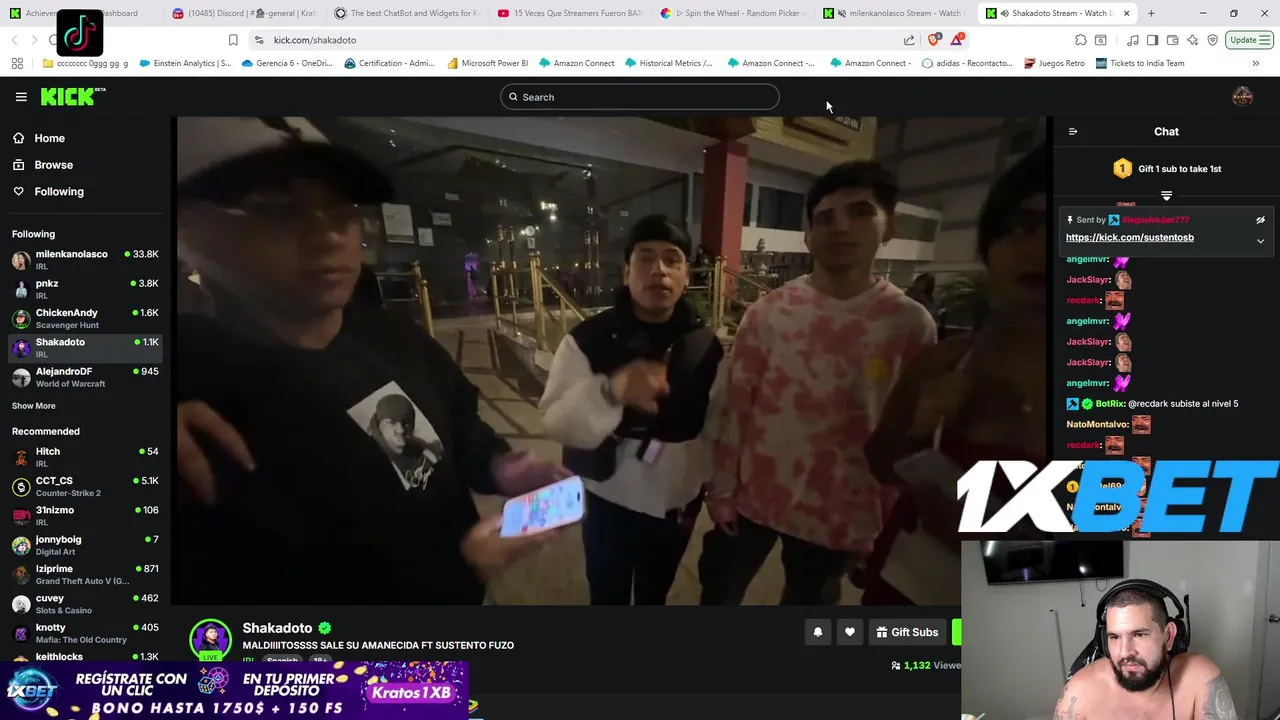Open the Historical Metrics bookmark
The width and height of the screenshot is (1280, 720).
click(669, 63)
